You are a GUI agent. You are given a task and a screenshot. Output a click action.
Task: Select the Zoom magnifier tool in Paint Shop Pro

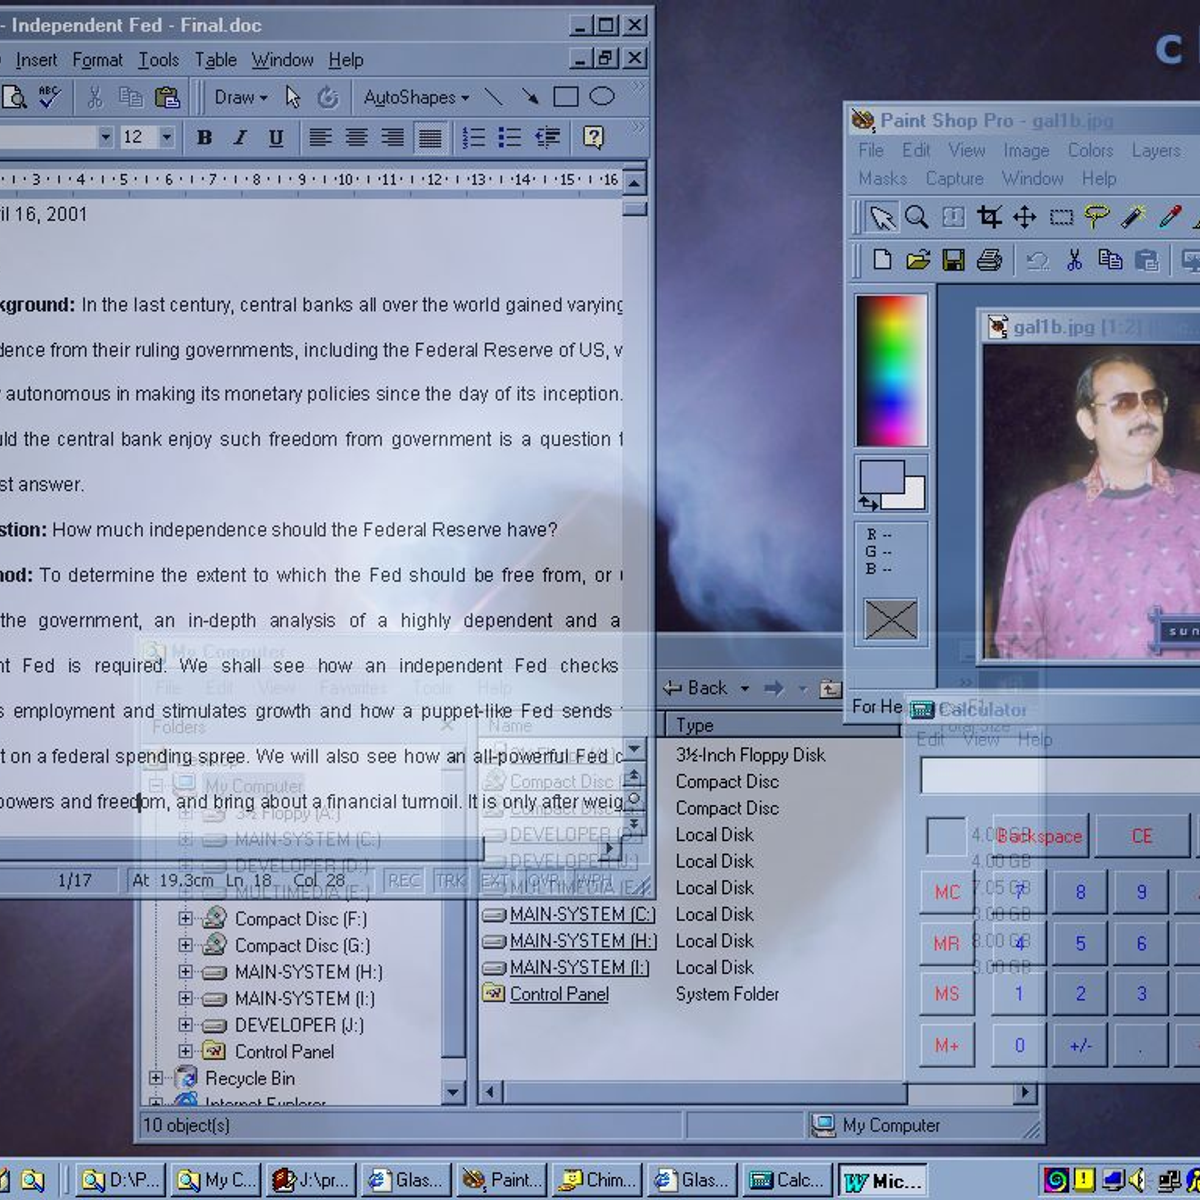pos(916,217)
